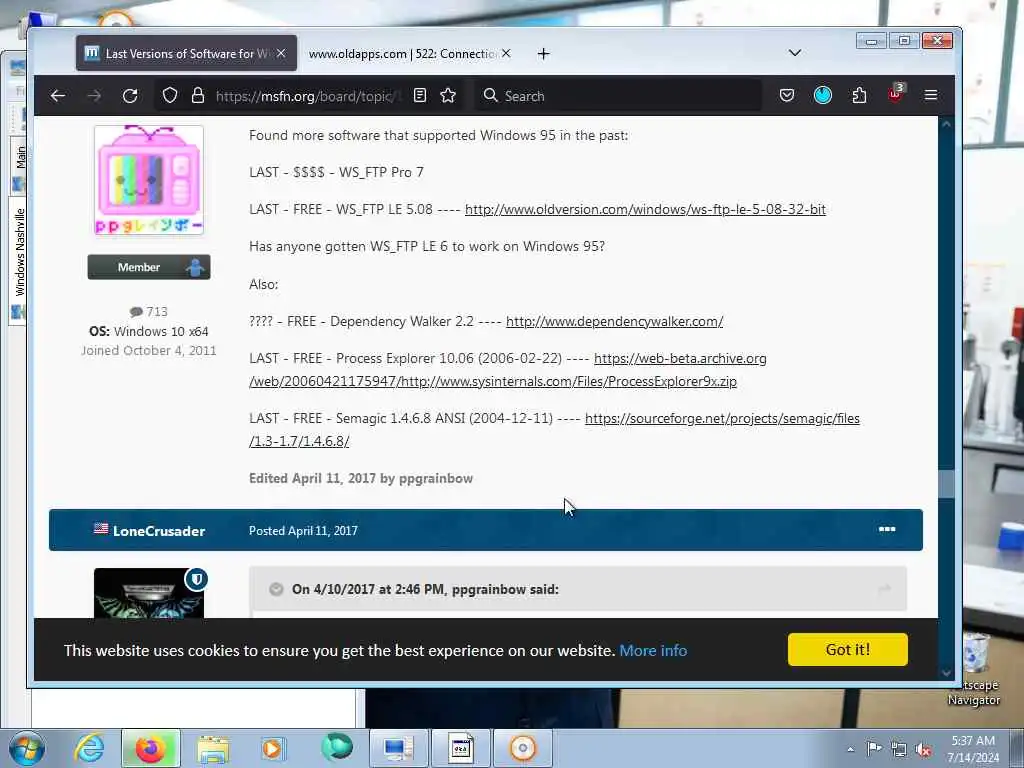Image resolution: width=1024 pixels, height=768 pixels.
Task: Launch Internet Explorer from taskbar
Action: (x=89, y=748)
